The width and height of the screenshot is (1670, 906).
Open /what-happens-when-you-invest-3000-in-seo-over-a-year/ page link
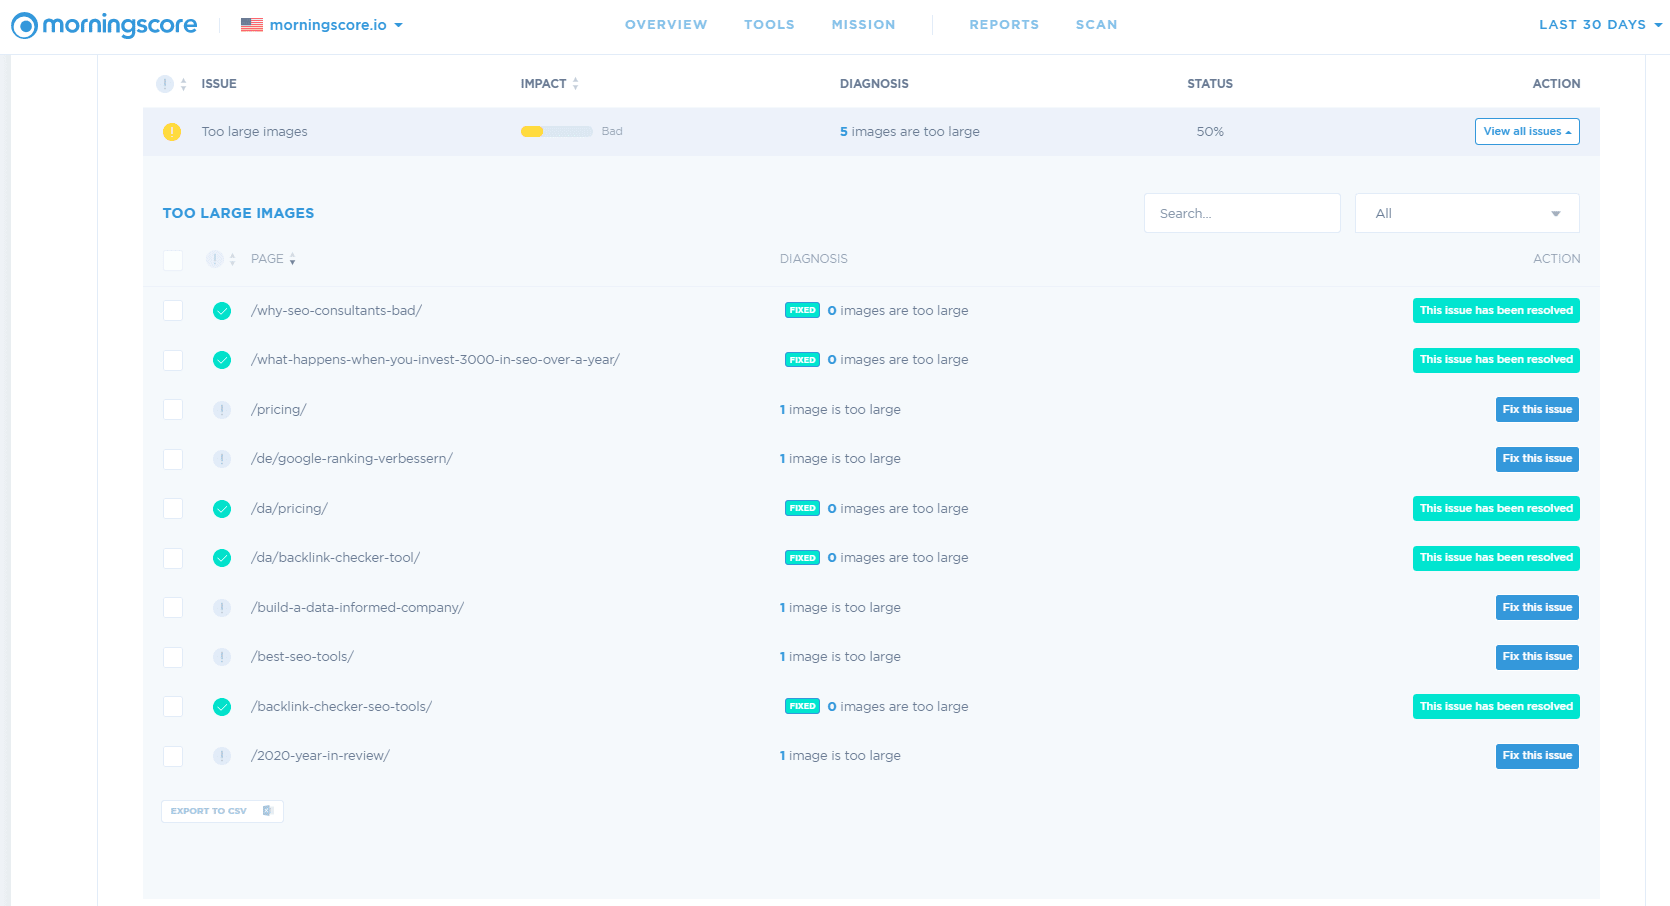(x=435, y=360)
